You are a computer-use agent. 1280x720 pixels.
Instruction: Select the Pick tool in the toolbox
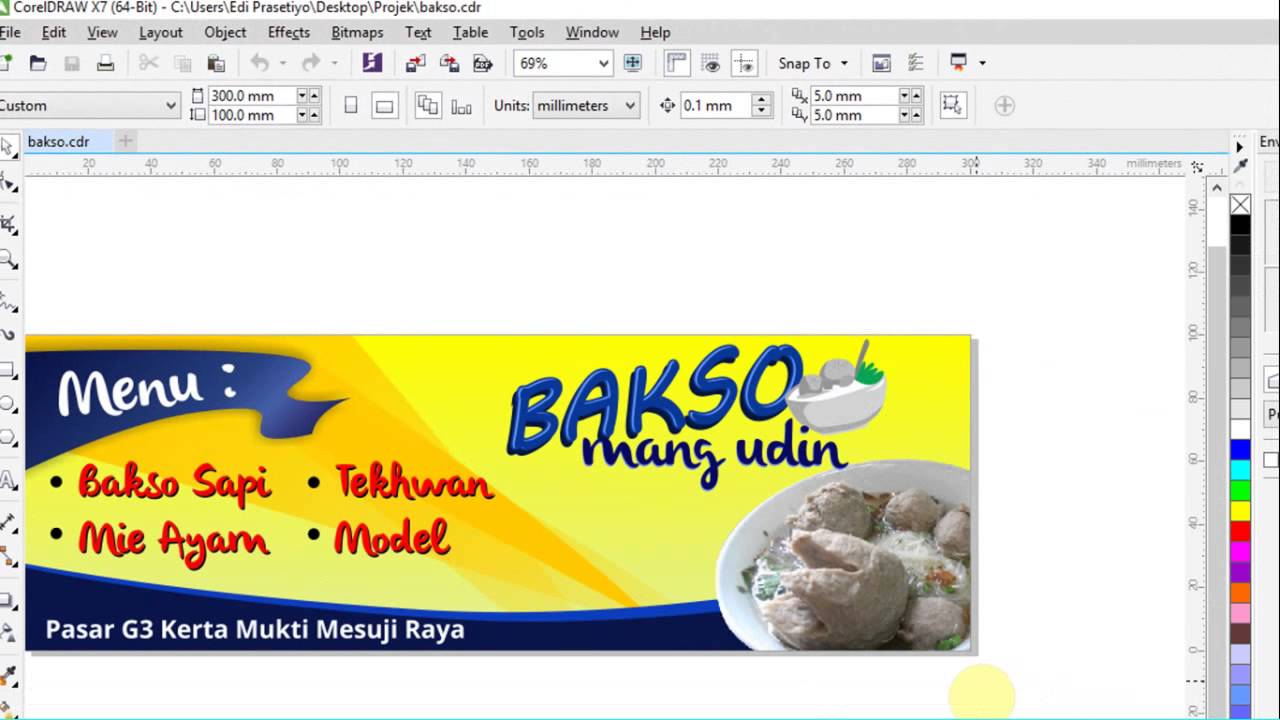(8, 149)
